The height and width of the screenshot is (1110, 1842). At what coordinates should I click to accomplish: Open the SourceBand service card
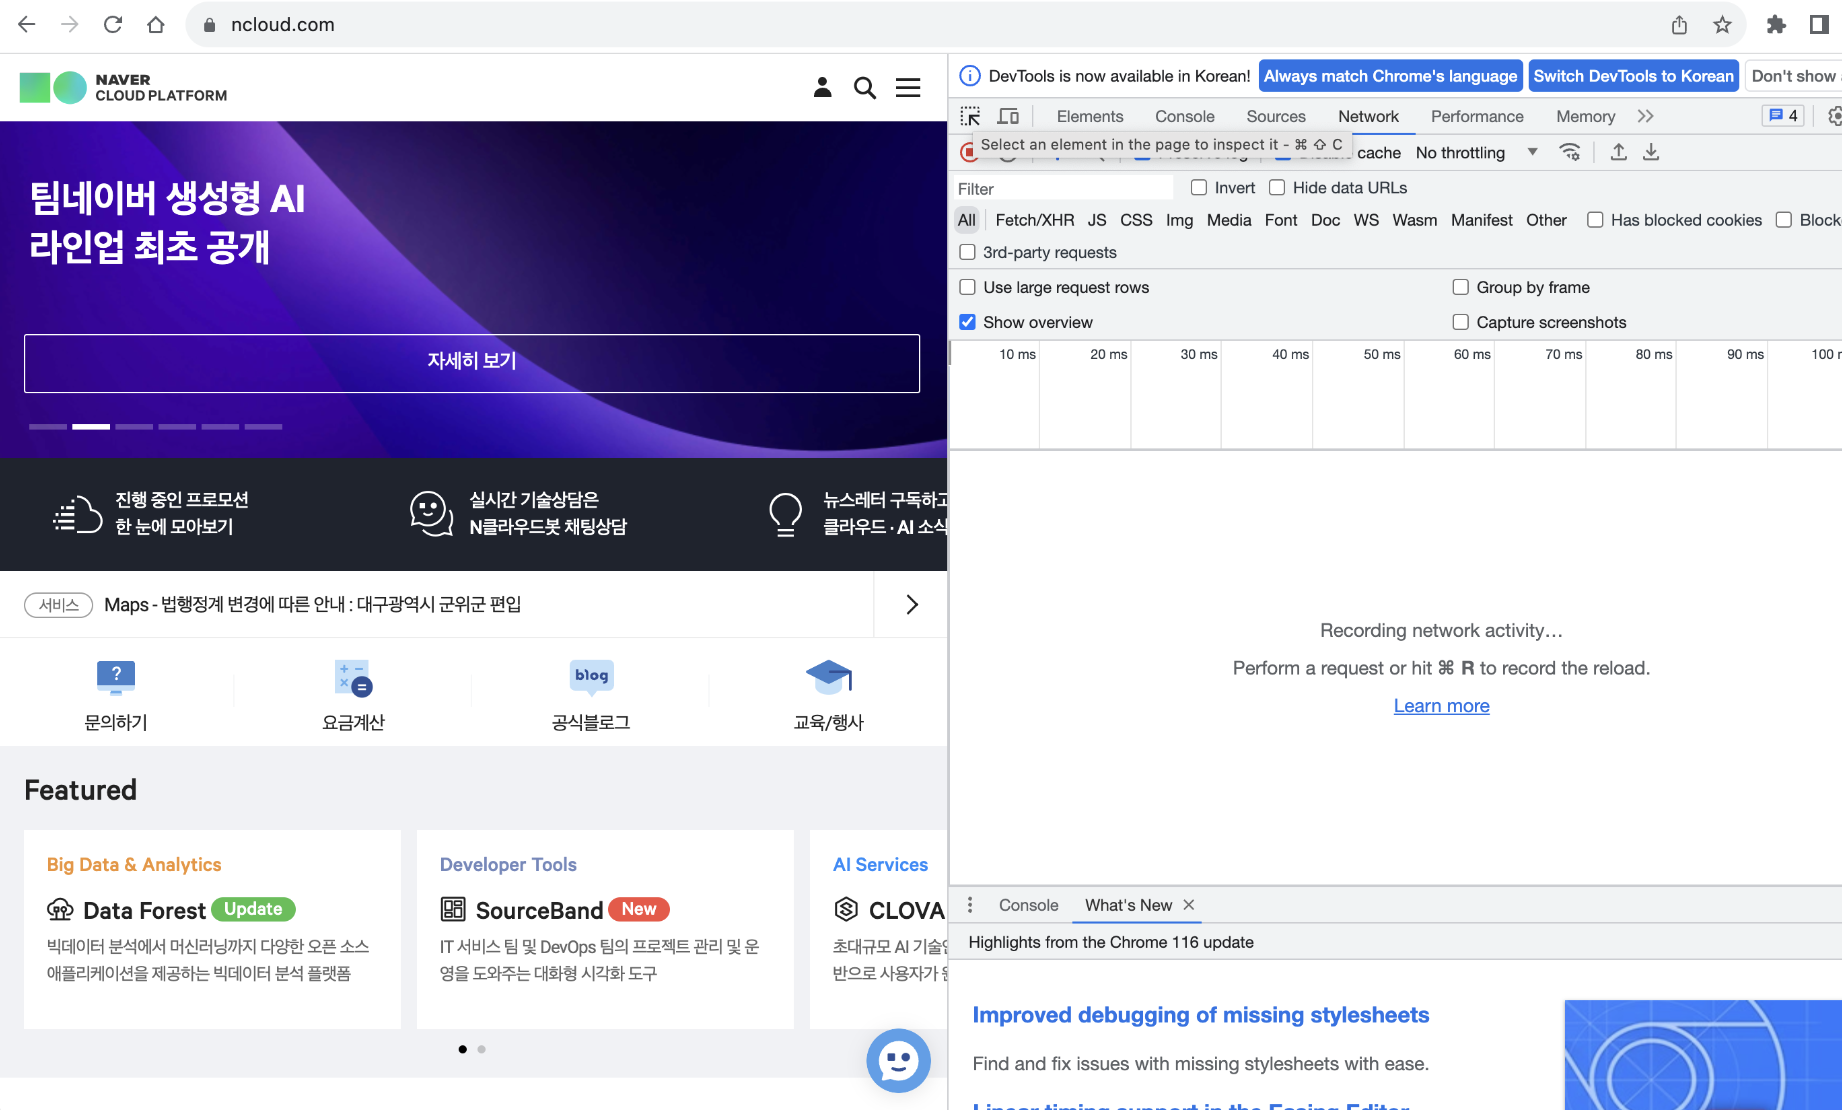pos(605,929)
